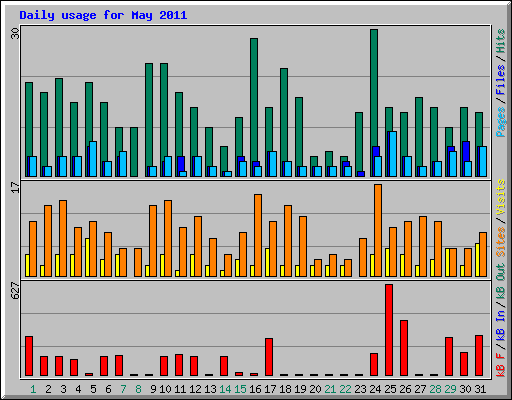The image size is (512, 400).
Task: Click the orange sites bar for day 16
Action: [x=258, y=235]
